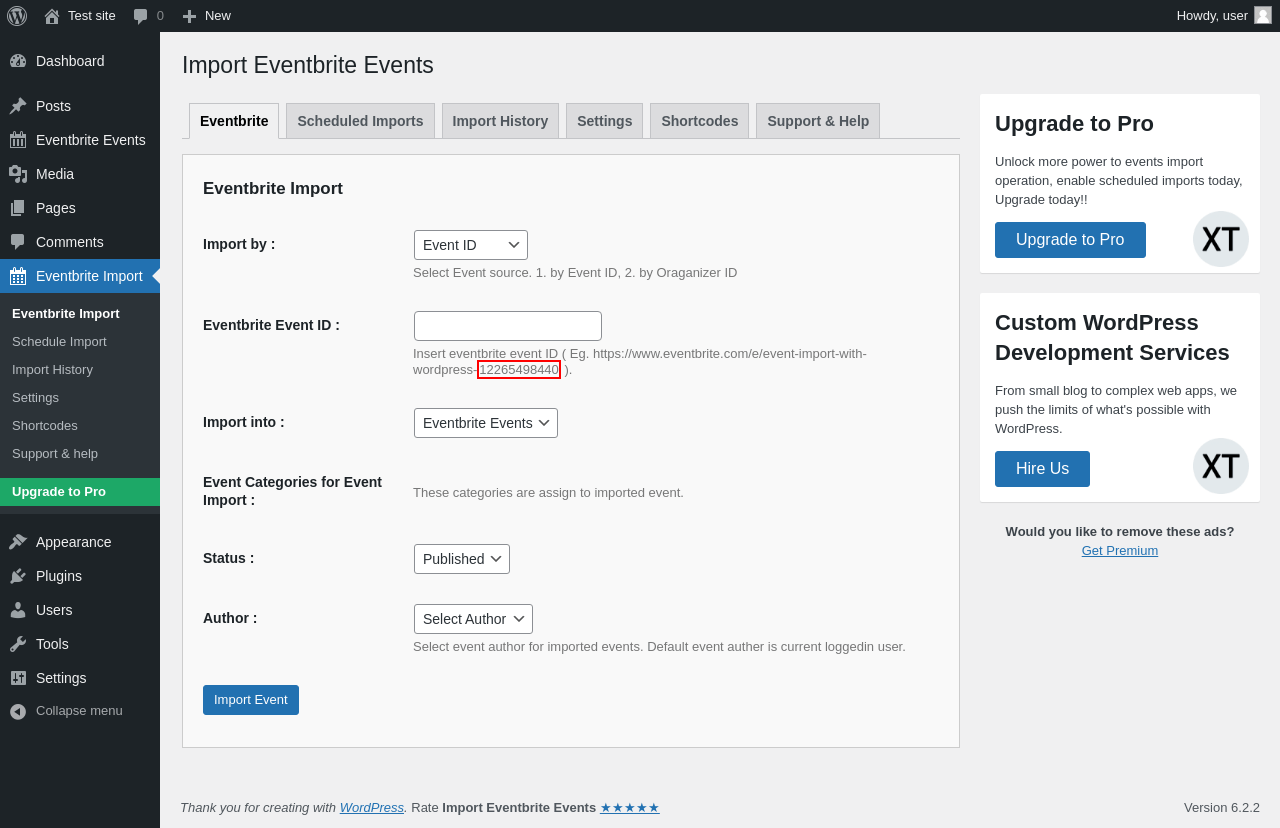1280x828 pixels.
Task: Open the Import into dropdown
Action: [x=486, y=423]
